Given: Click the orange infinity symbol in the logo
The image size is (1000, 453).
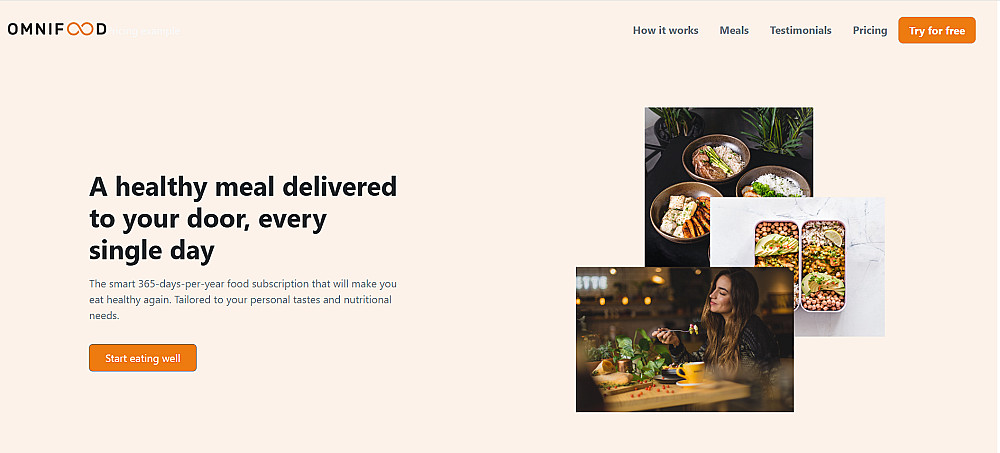Looking at the screenshot, I should click(x=80, y=29).
